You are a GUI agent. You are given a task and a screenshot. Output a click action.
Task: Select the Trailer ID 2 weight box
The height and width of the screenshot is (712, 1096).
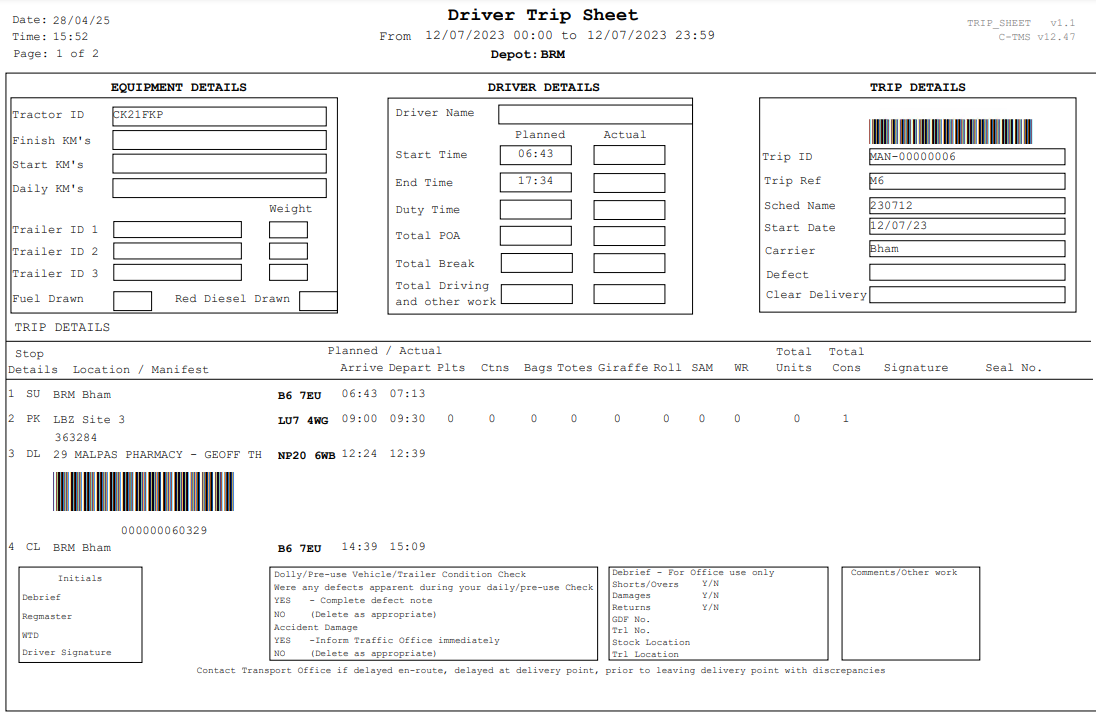pos(288,251)
